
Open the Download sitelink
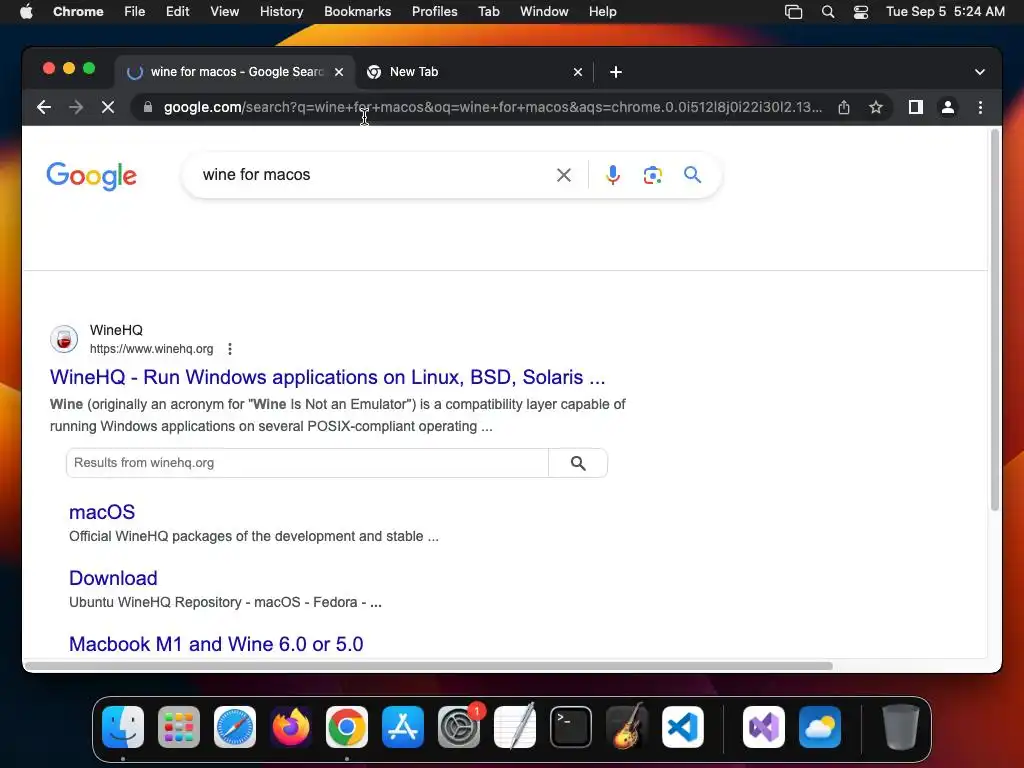[113, 578]
